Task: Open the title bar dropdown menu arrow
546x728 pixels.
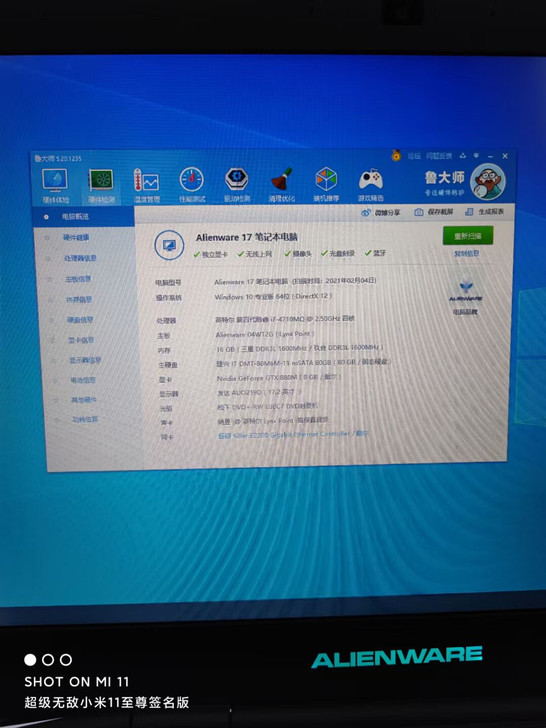Action: click(476, 156)
